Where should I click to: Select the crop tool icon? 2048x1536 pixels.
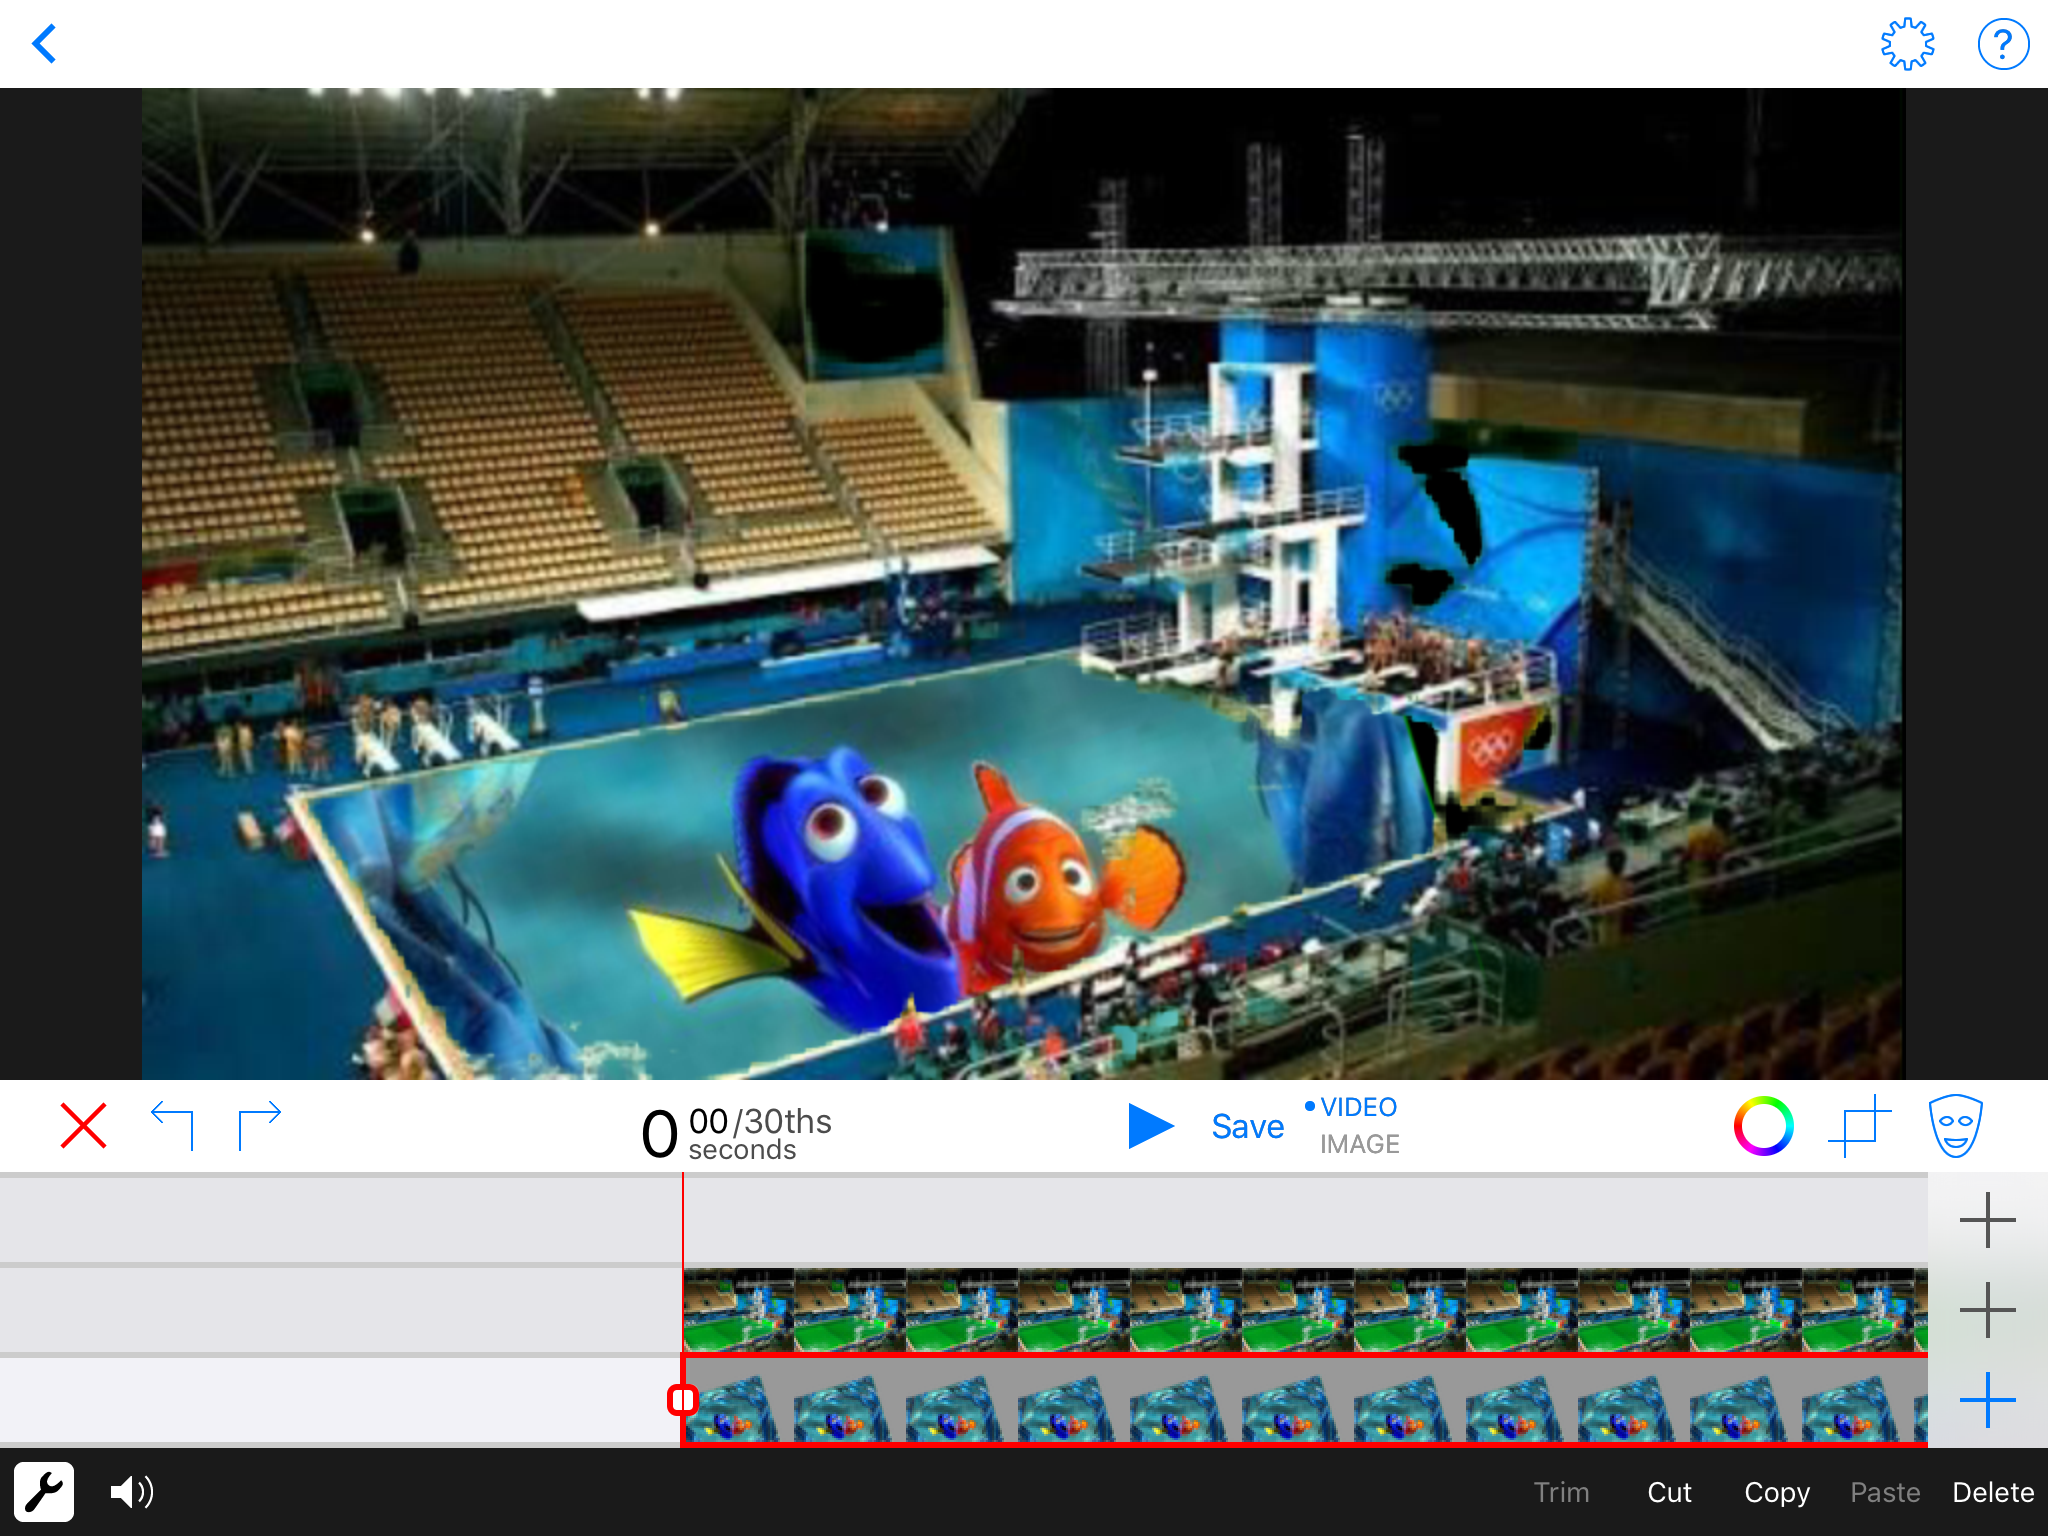1859,1127
